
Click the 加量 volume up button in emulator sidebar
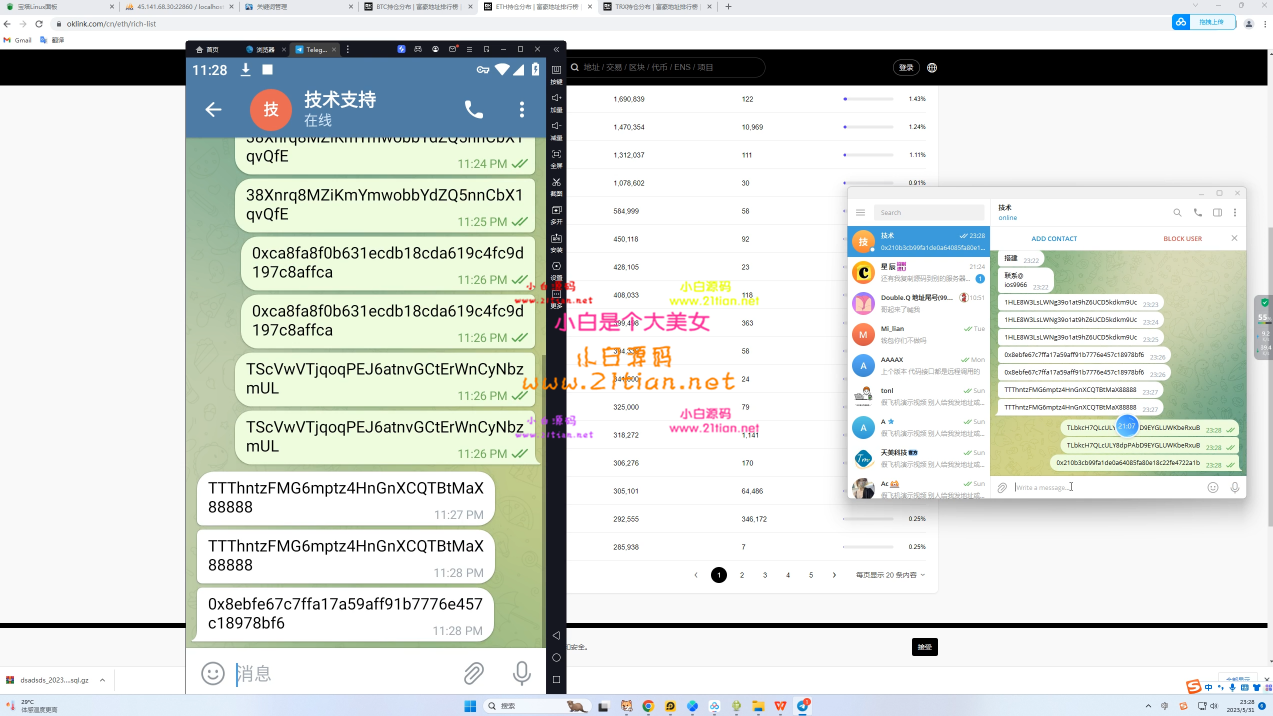pos(556,99)
